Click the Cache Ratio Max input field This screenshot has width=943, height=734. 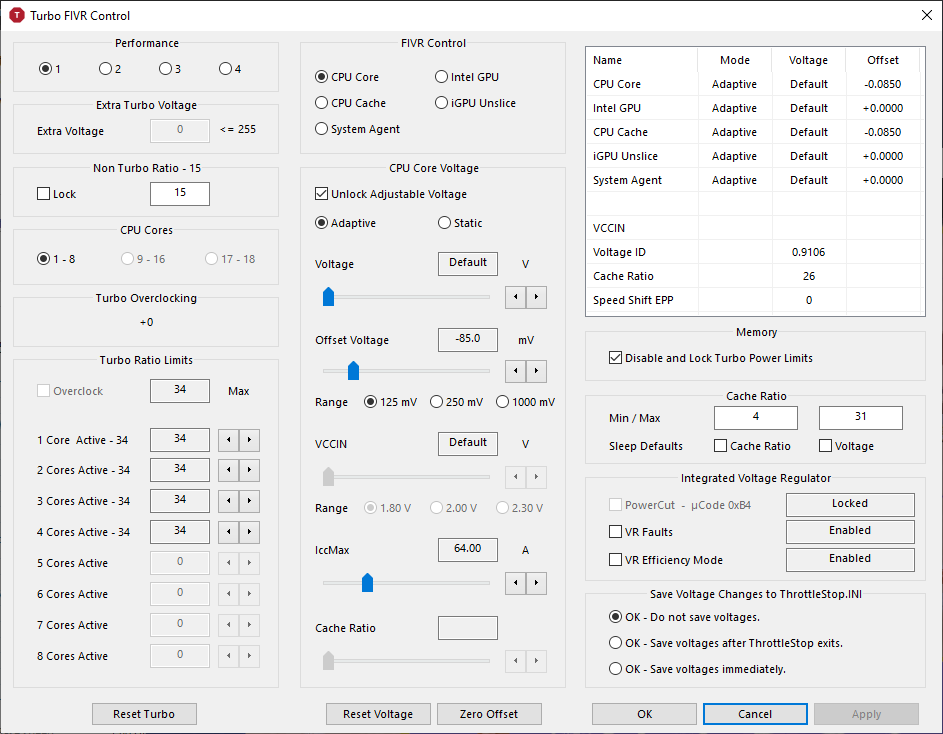[860, 418]
